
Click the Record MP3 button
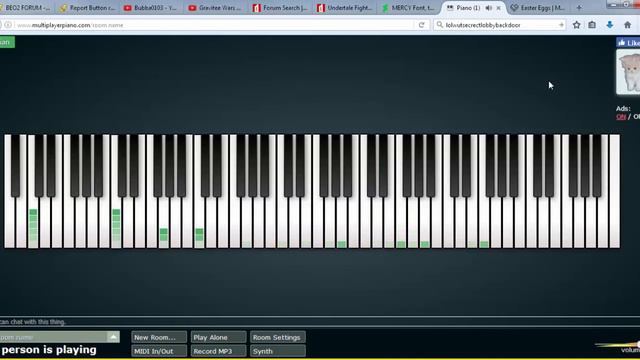(x=218, y=351)
